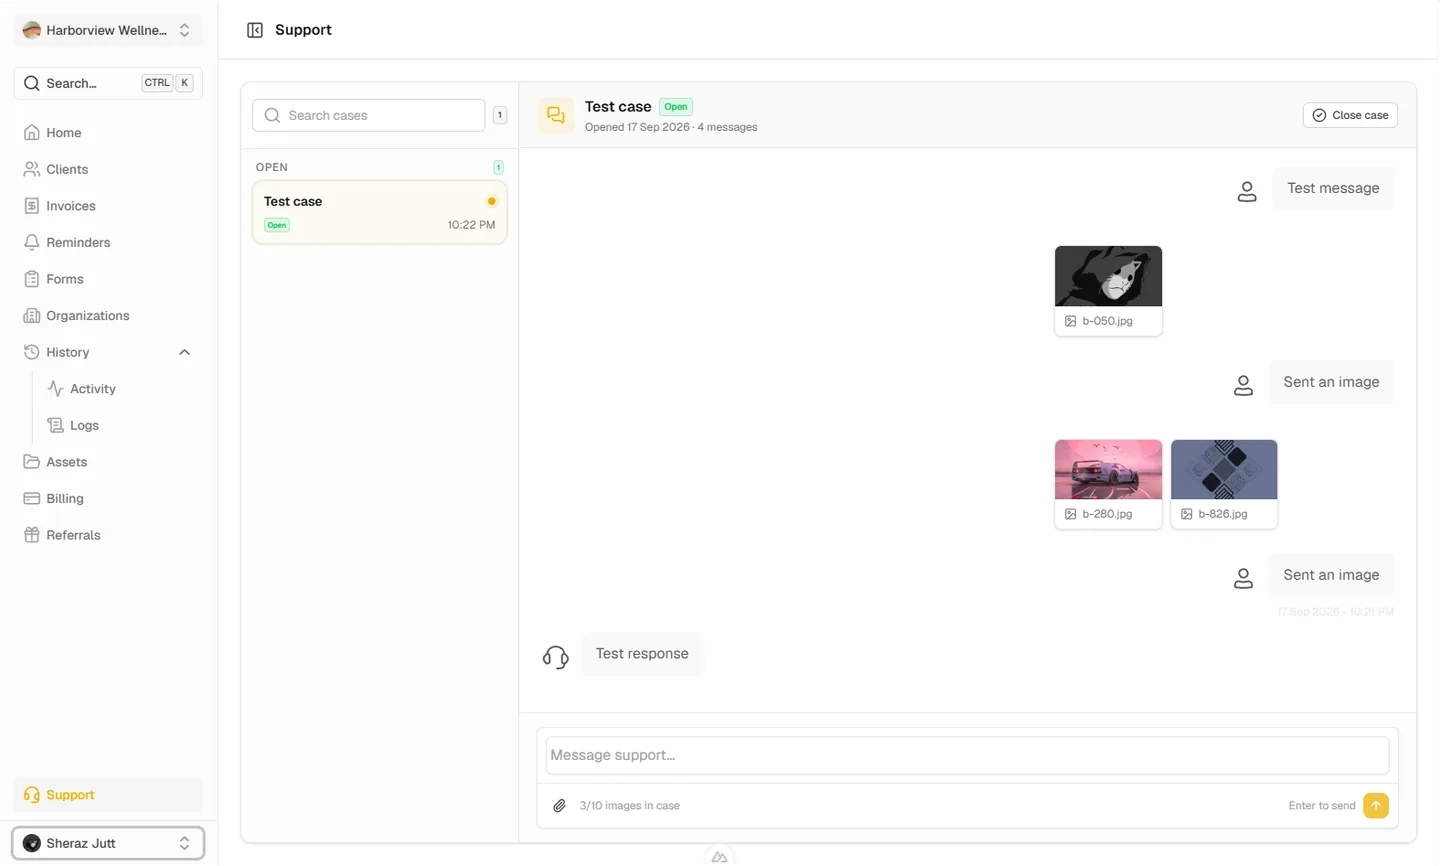The width and height of the screenshot is (1440, 866).
Task: Open the Reminders page label
Action: click(x=78, y=242)
